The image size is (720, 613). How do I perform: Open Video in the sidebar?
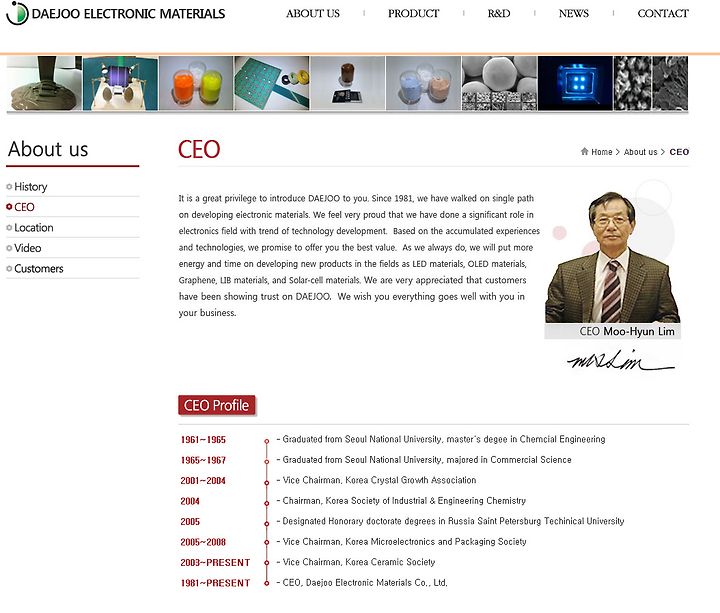coord(28,248)
